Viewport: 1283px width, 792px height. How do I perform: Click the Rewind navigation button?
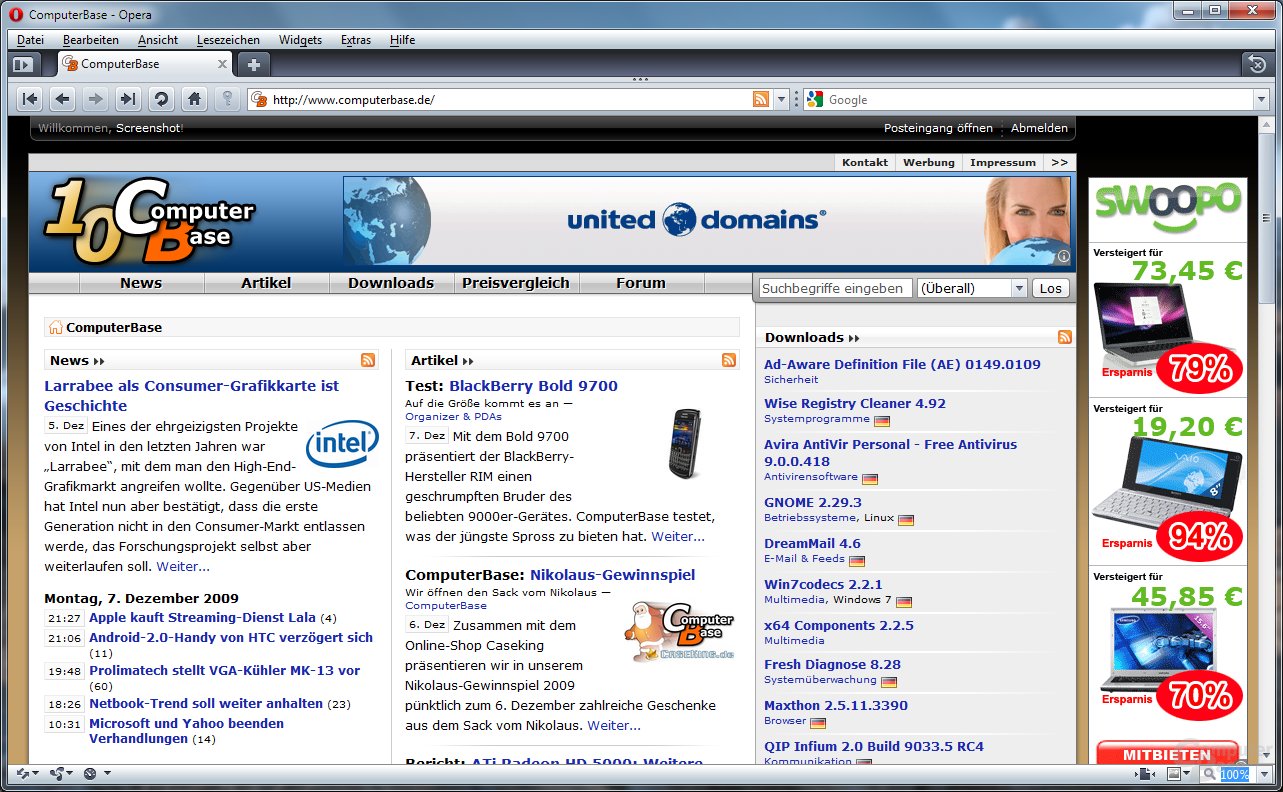point(30,99)
